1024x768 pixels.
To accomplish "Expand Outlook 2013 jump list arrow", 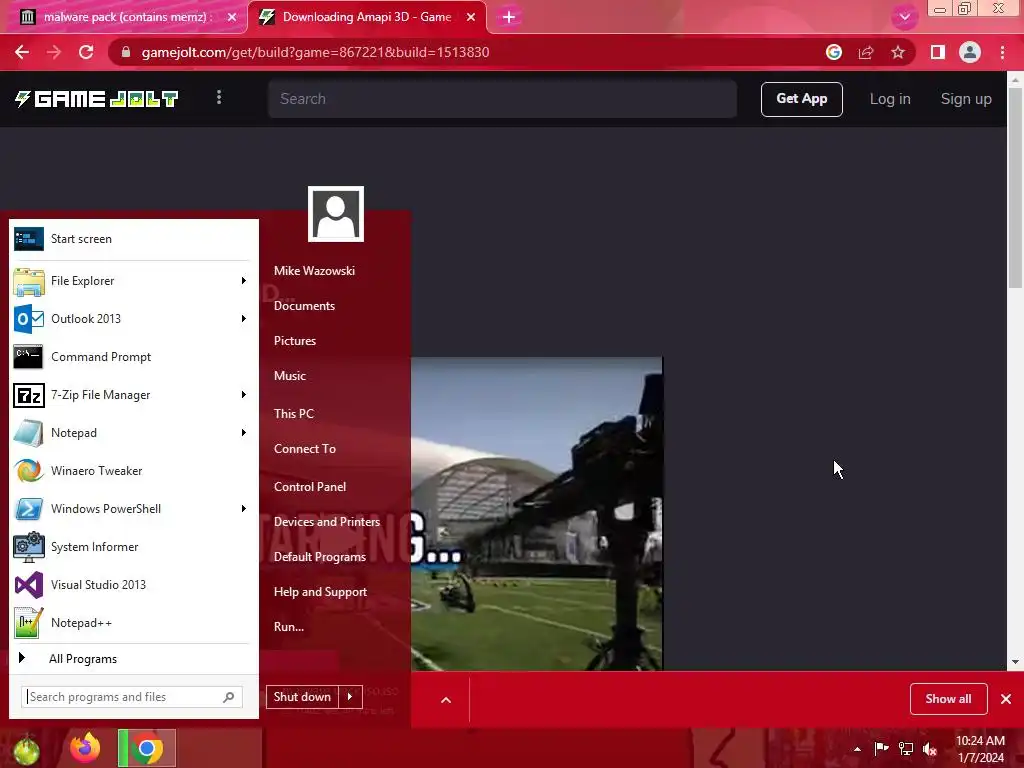I will click(x=244, y=319).
